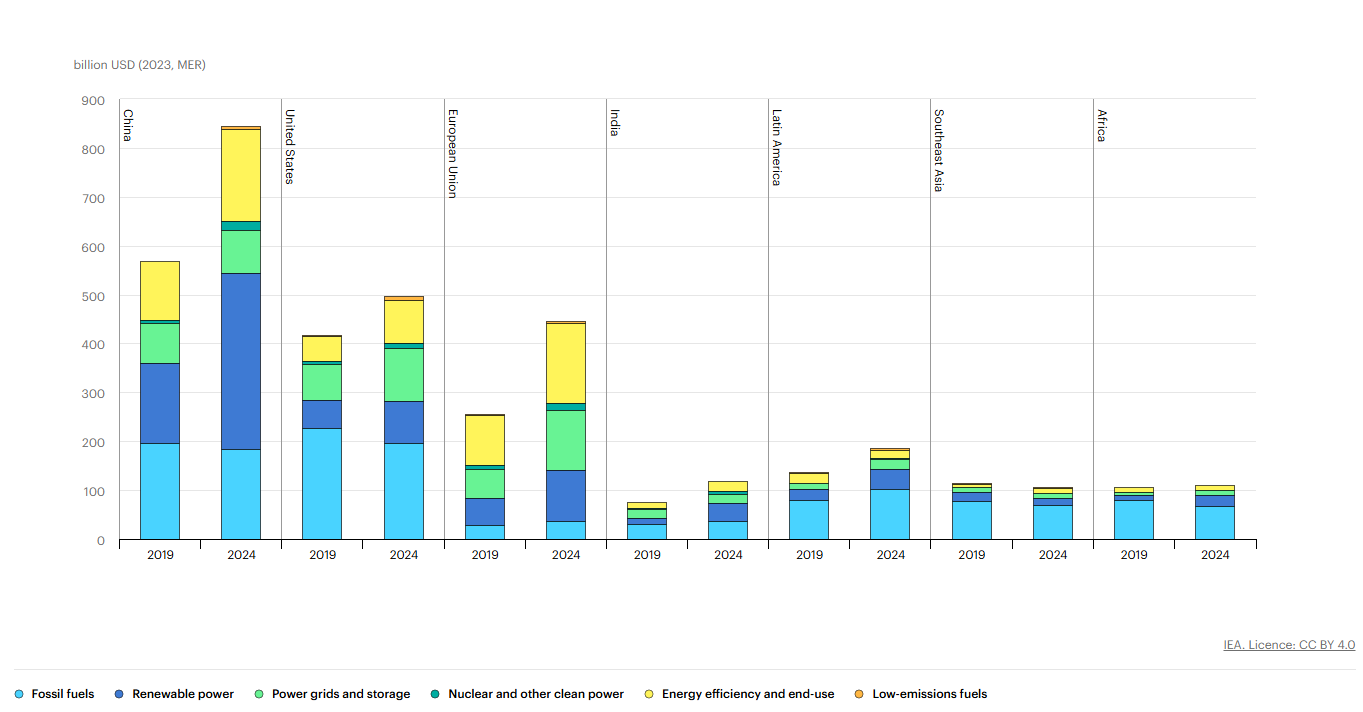
Task: Select European Union 2024 renewable power segment
Action: pos(566,496)
